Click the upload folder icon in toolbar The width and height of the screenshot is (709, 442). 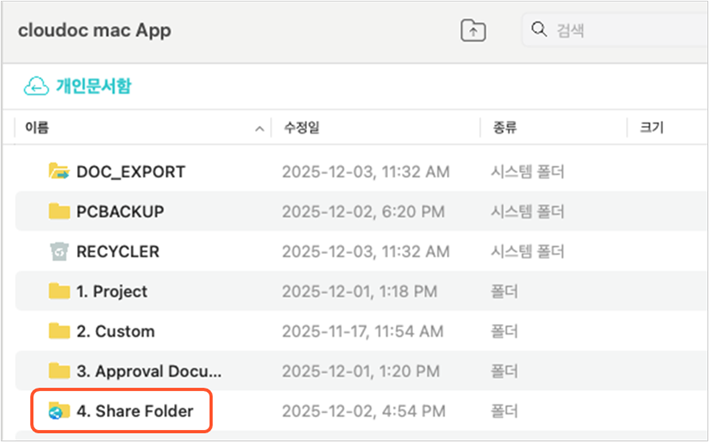click(472, 31)
